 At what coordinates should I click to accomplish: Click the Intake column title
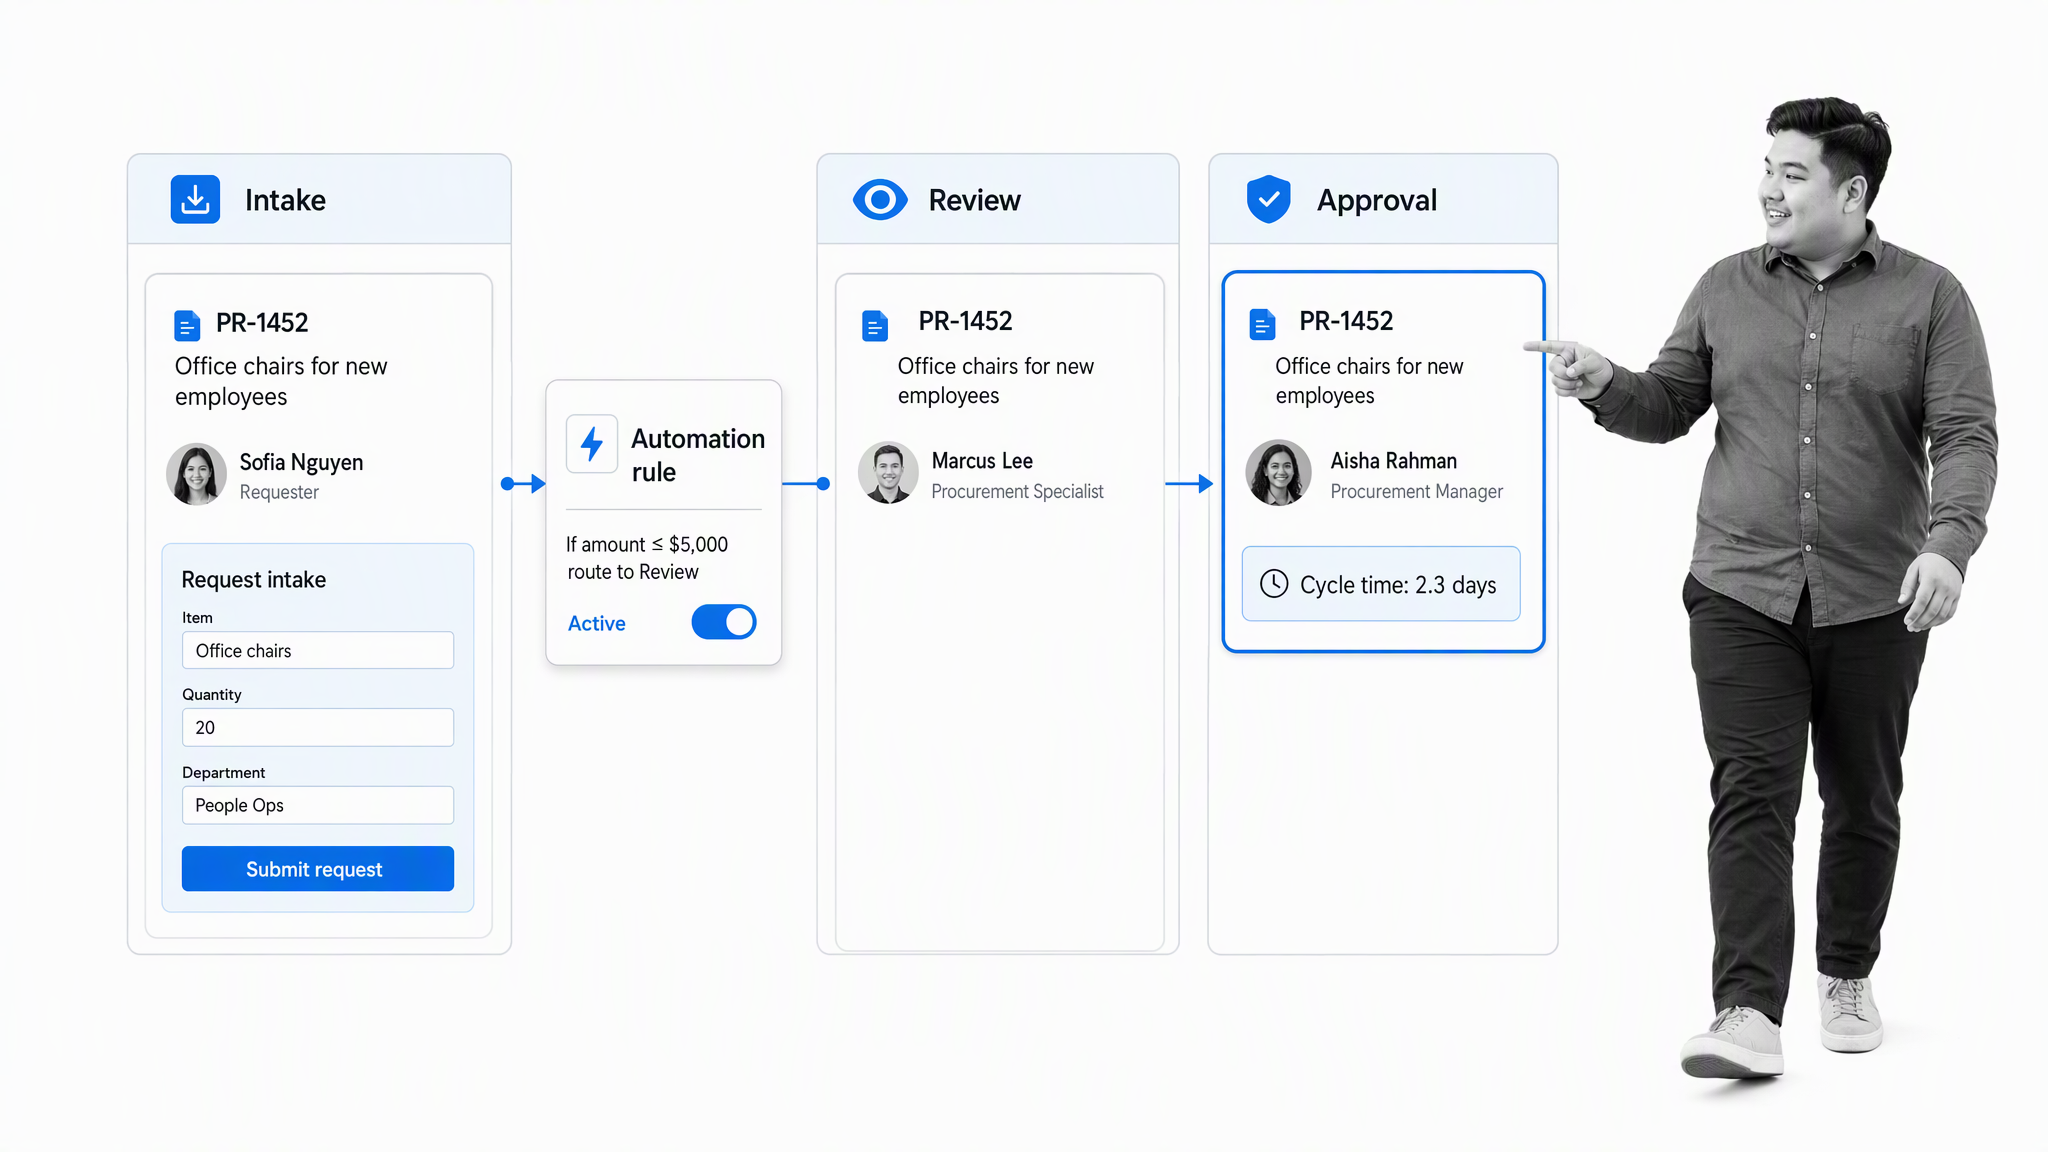coord(285,200)
